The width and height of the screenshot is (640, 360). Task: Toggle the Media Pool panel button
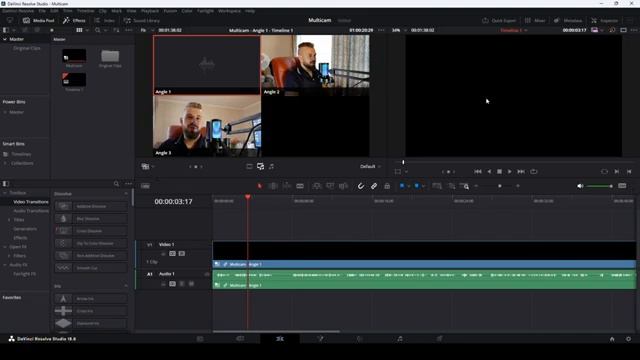coord(39,20)
